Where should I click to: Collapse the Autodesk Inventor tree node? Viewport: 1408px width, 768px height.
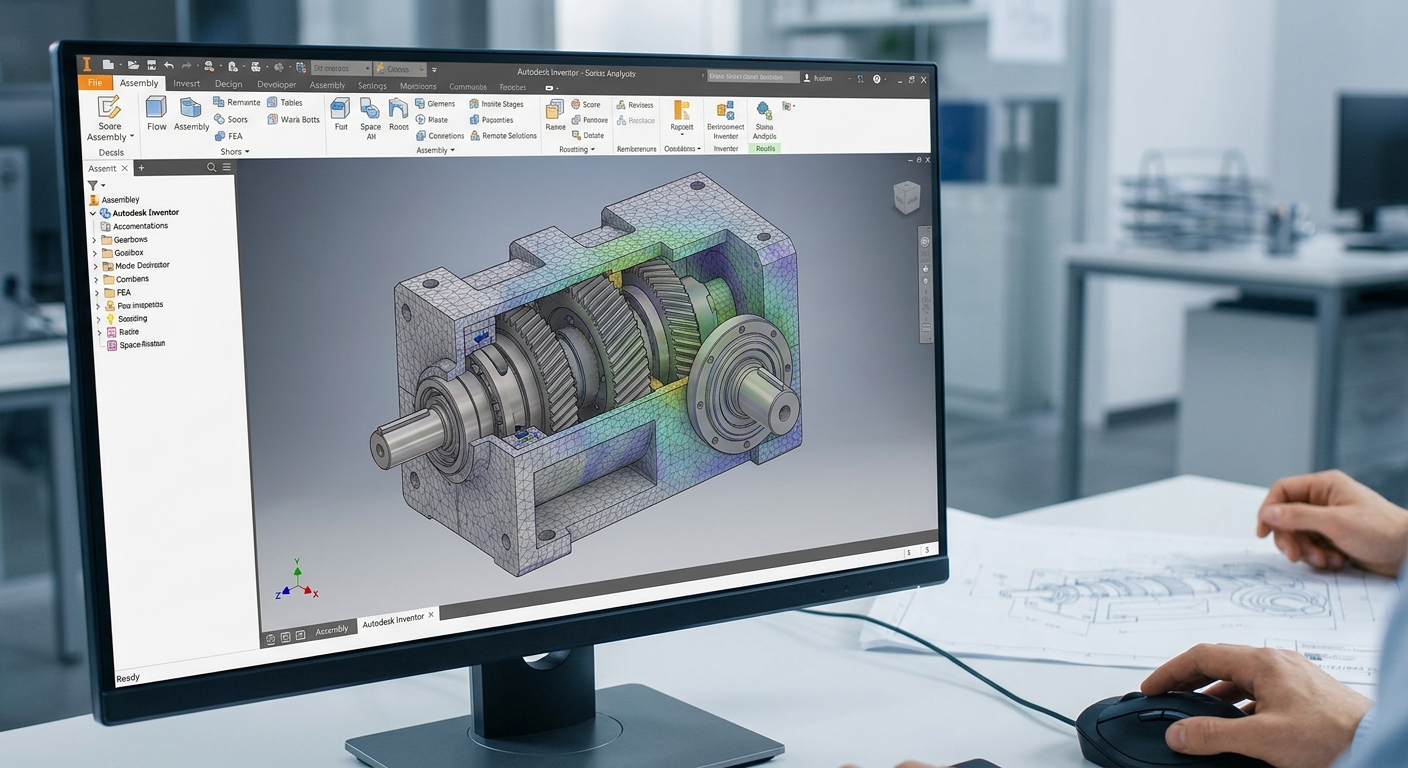[x=93, y=213]
